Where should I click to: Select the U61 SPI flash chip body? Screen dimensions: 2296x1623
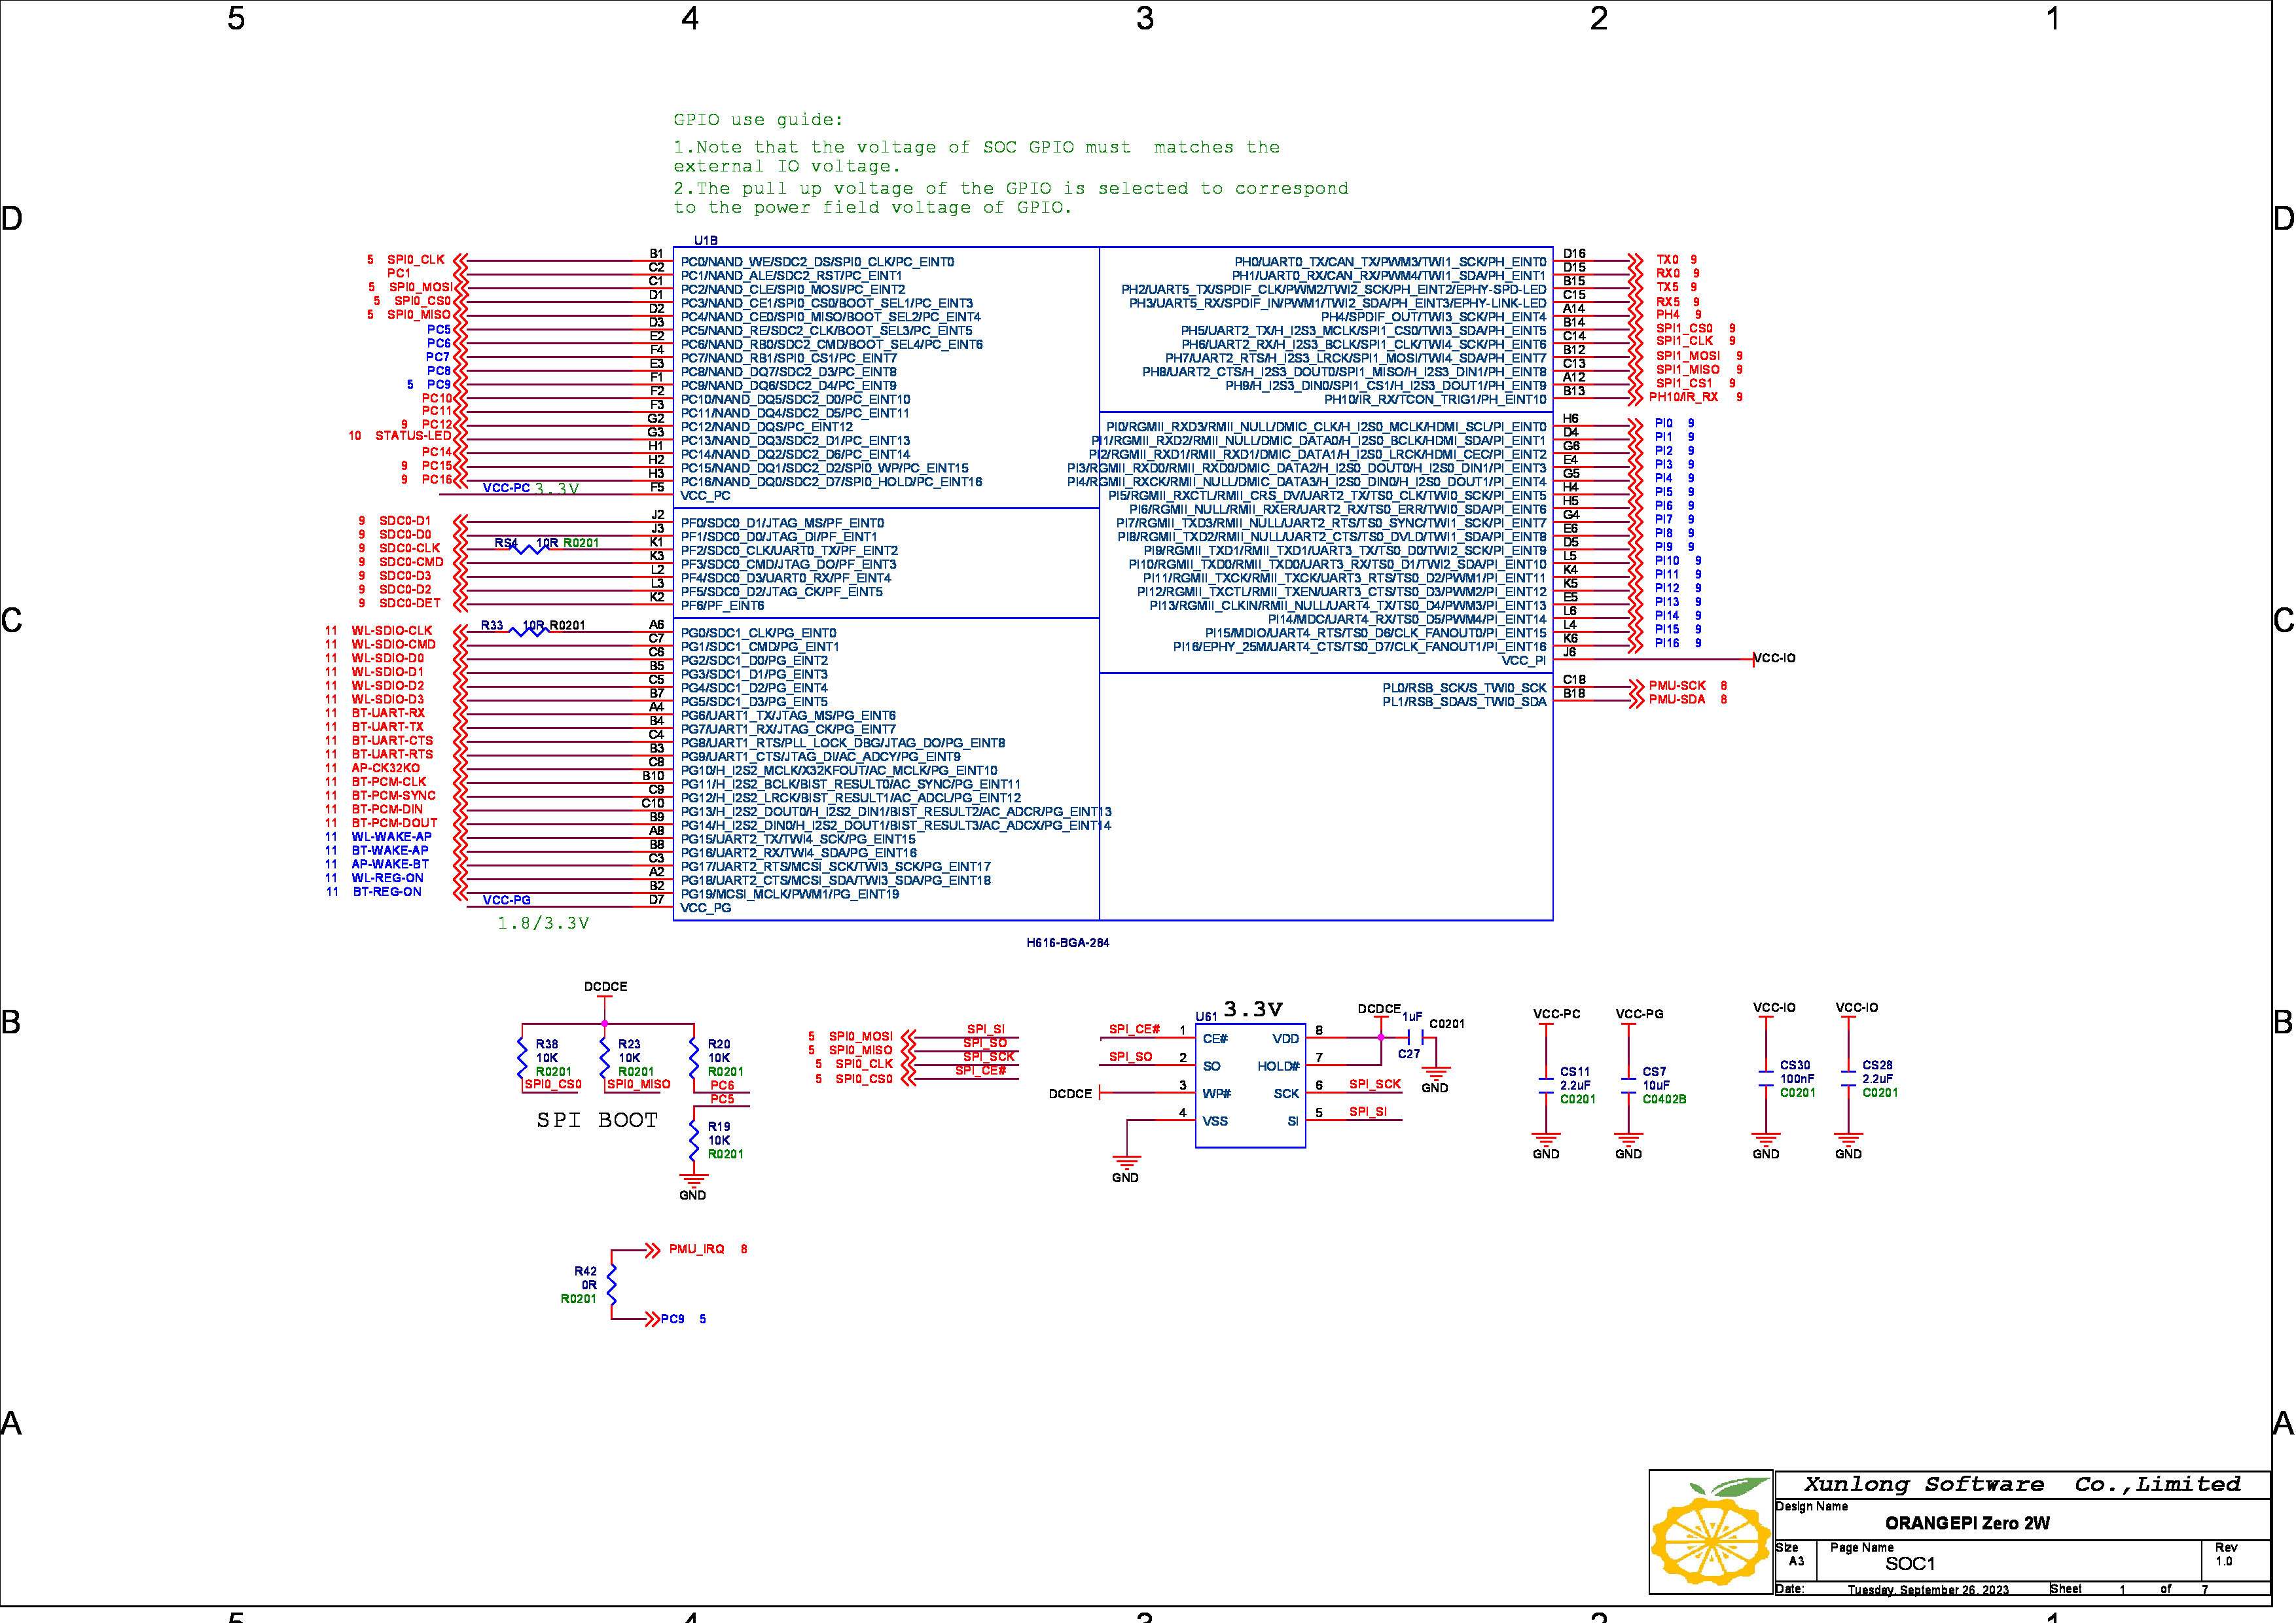tap(1250, 1085)
